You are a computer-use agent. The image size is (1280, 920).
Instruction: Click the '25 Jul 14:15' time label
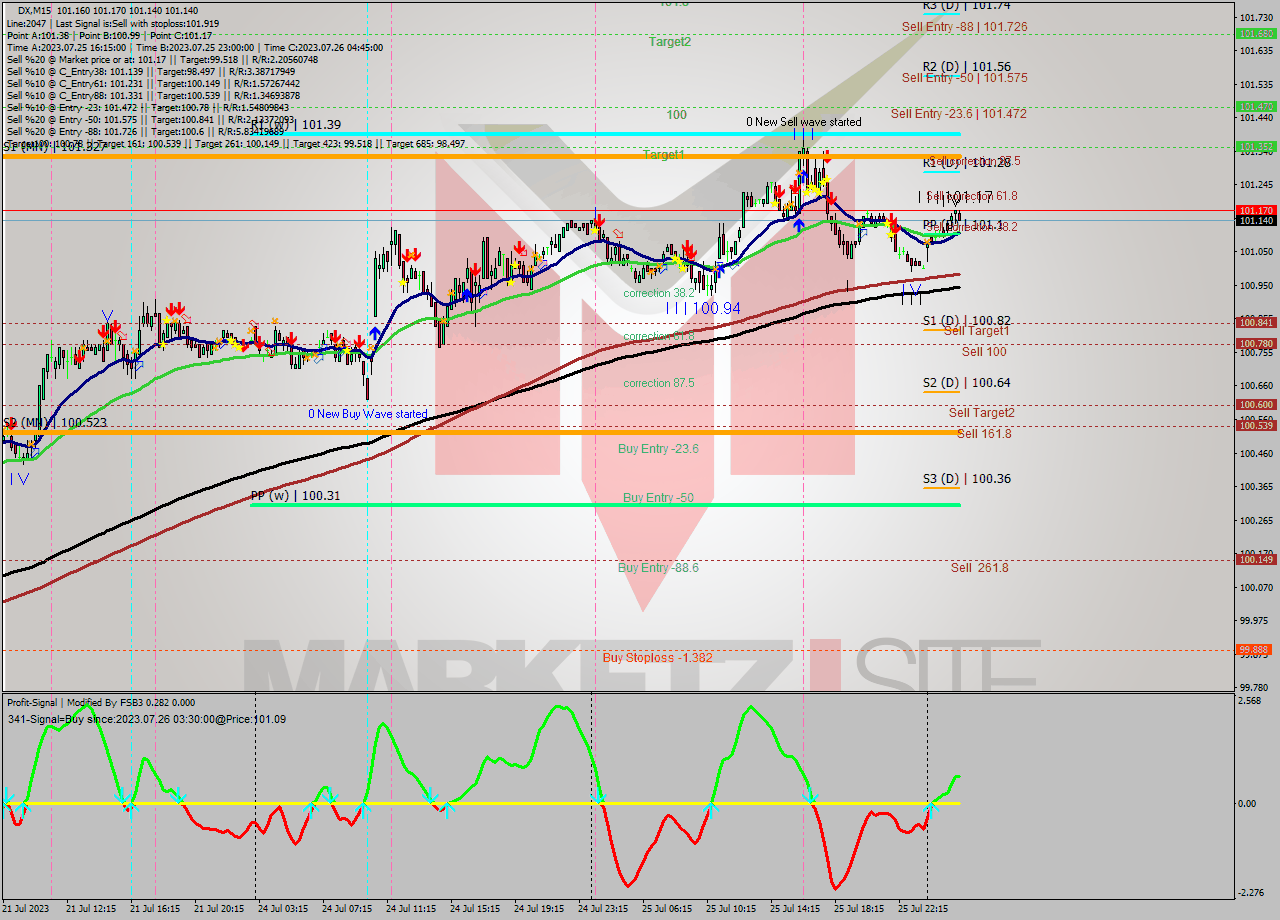[795, 909]
